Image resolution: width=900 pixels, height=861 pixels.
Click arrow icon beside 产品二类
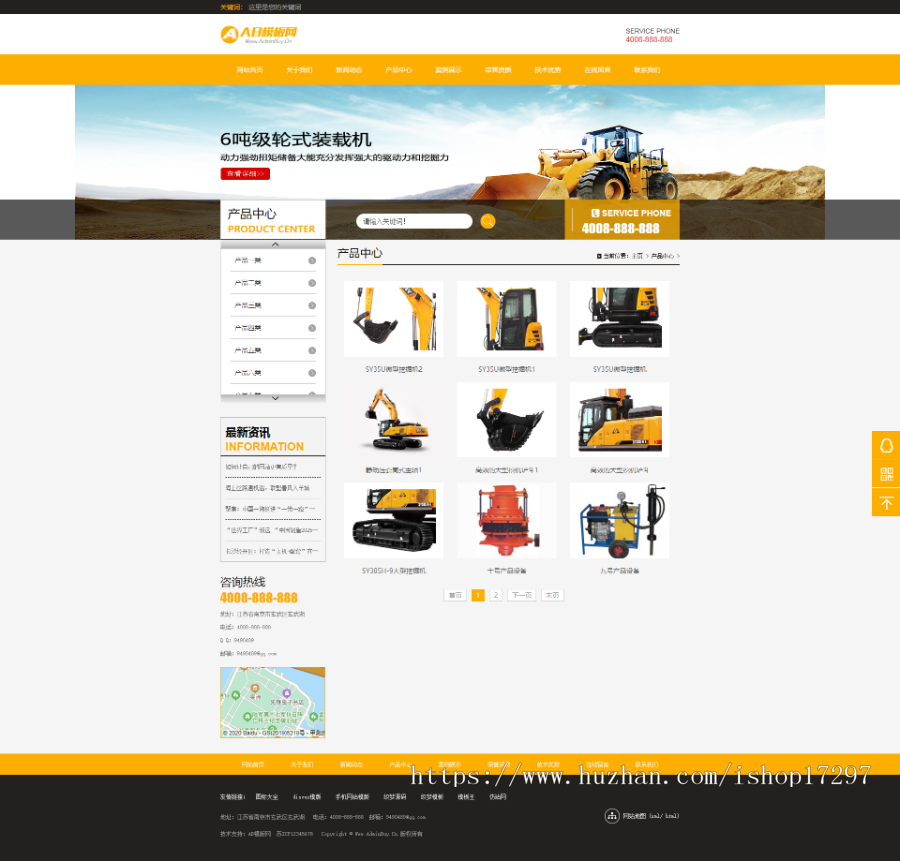[312, 283]
